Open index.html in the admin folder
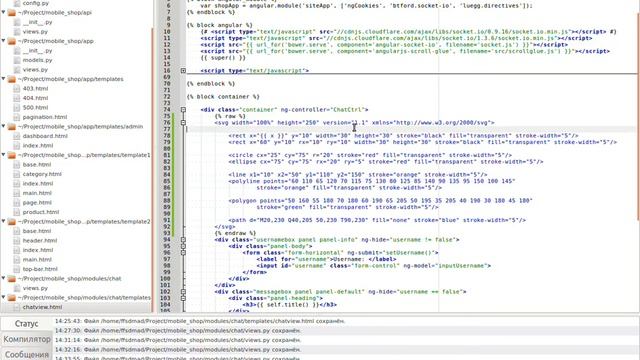The height and width of the screenshot is (360, 640). coord(38,146)
